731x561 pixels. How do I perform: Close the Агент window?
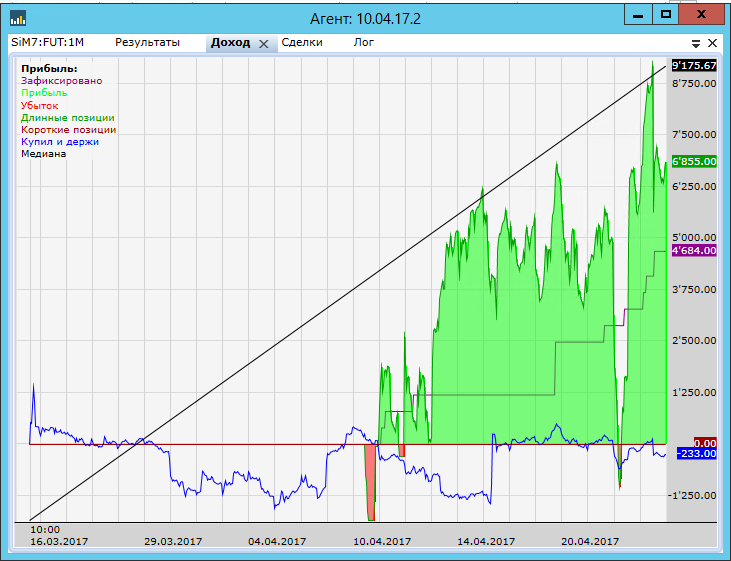[x=701, y=15]
